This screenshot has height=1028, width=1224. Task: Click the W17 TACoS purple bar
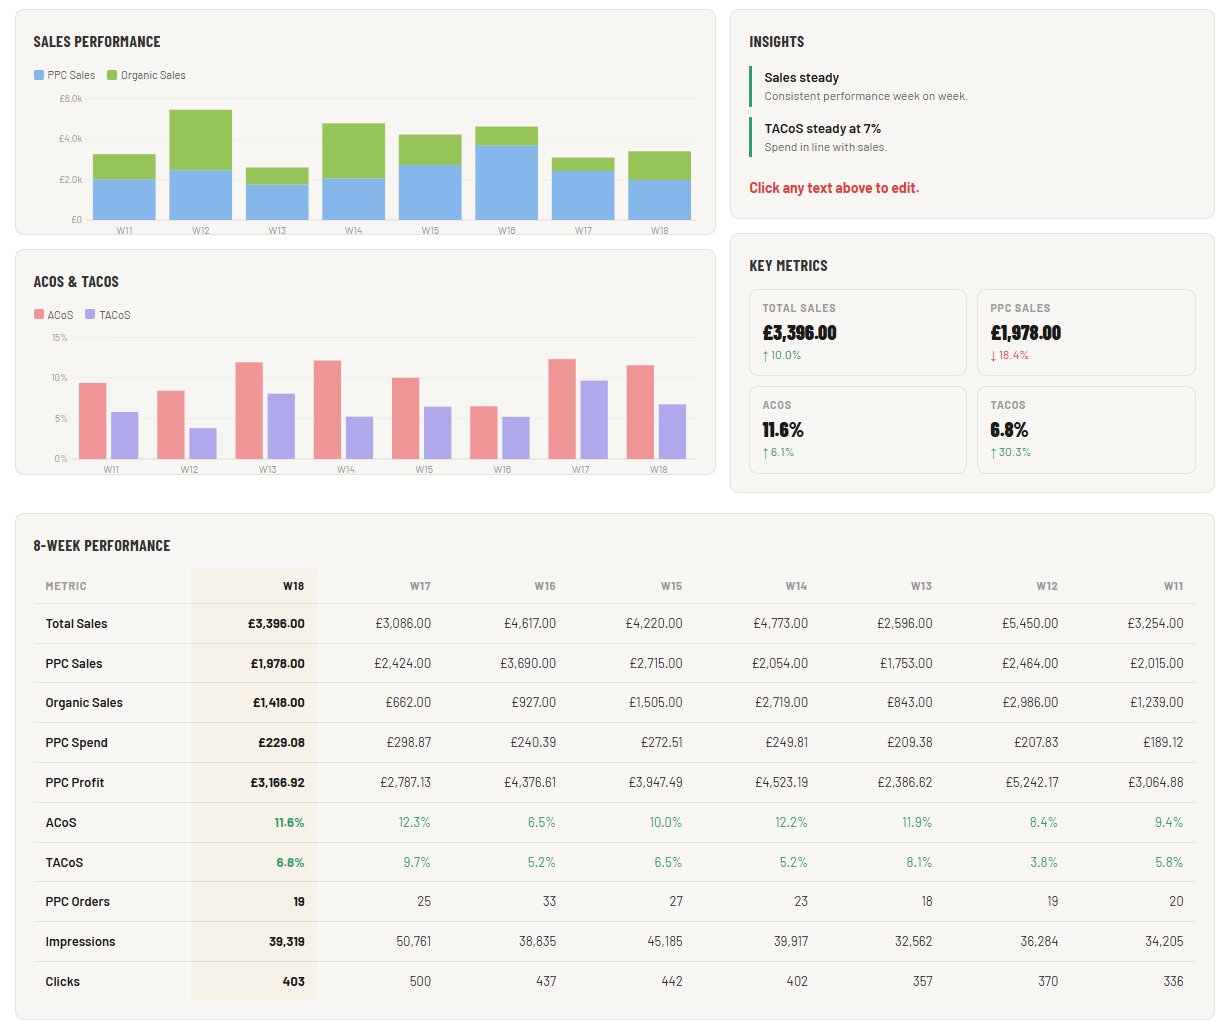(594, 420)
